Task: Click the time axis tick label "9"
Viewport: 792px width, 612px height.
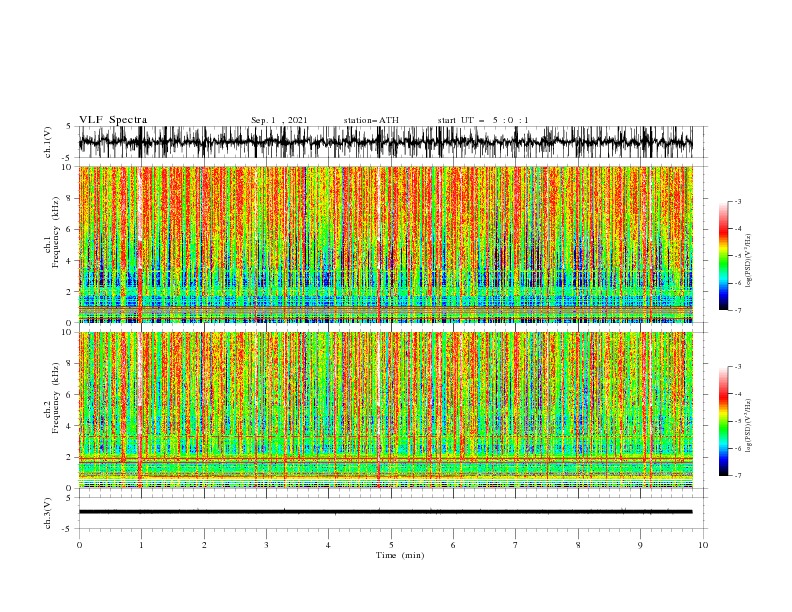Action: [640, 545]
